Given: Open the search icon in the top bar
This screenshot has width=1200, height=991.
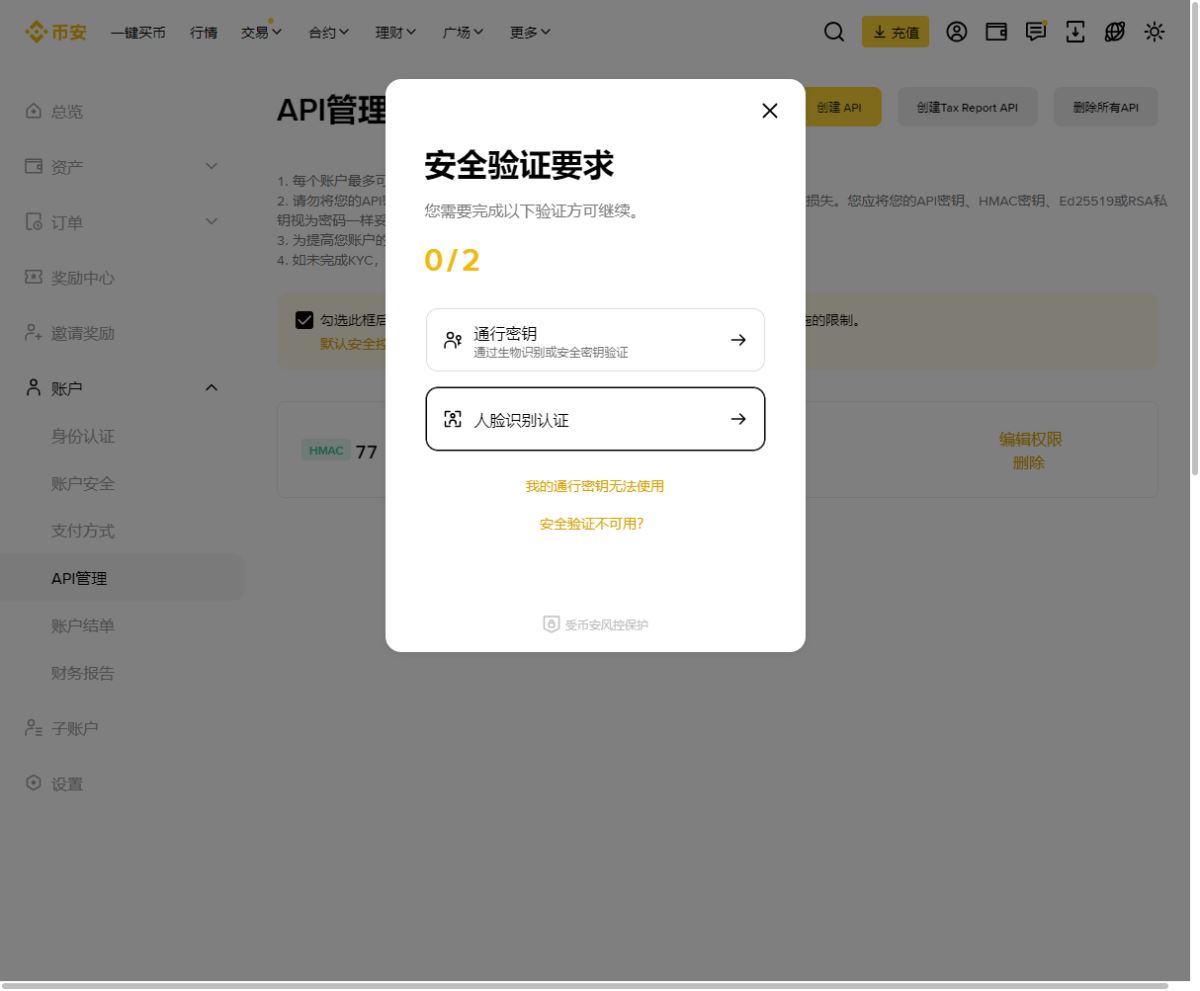Looking at the screenshot, I should tap(833, 32).
